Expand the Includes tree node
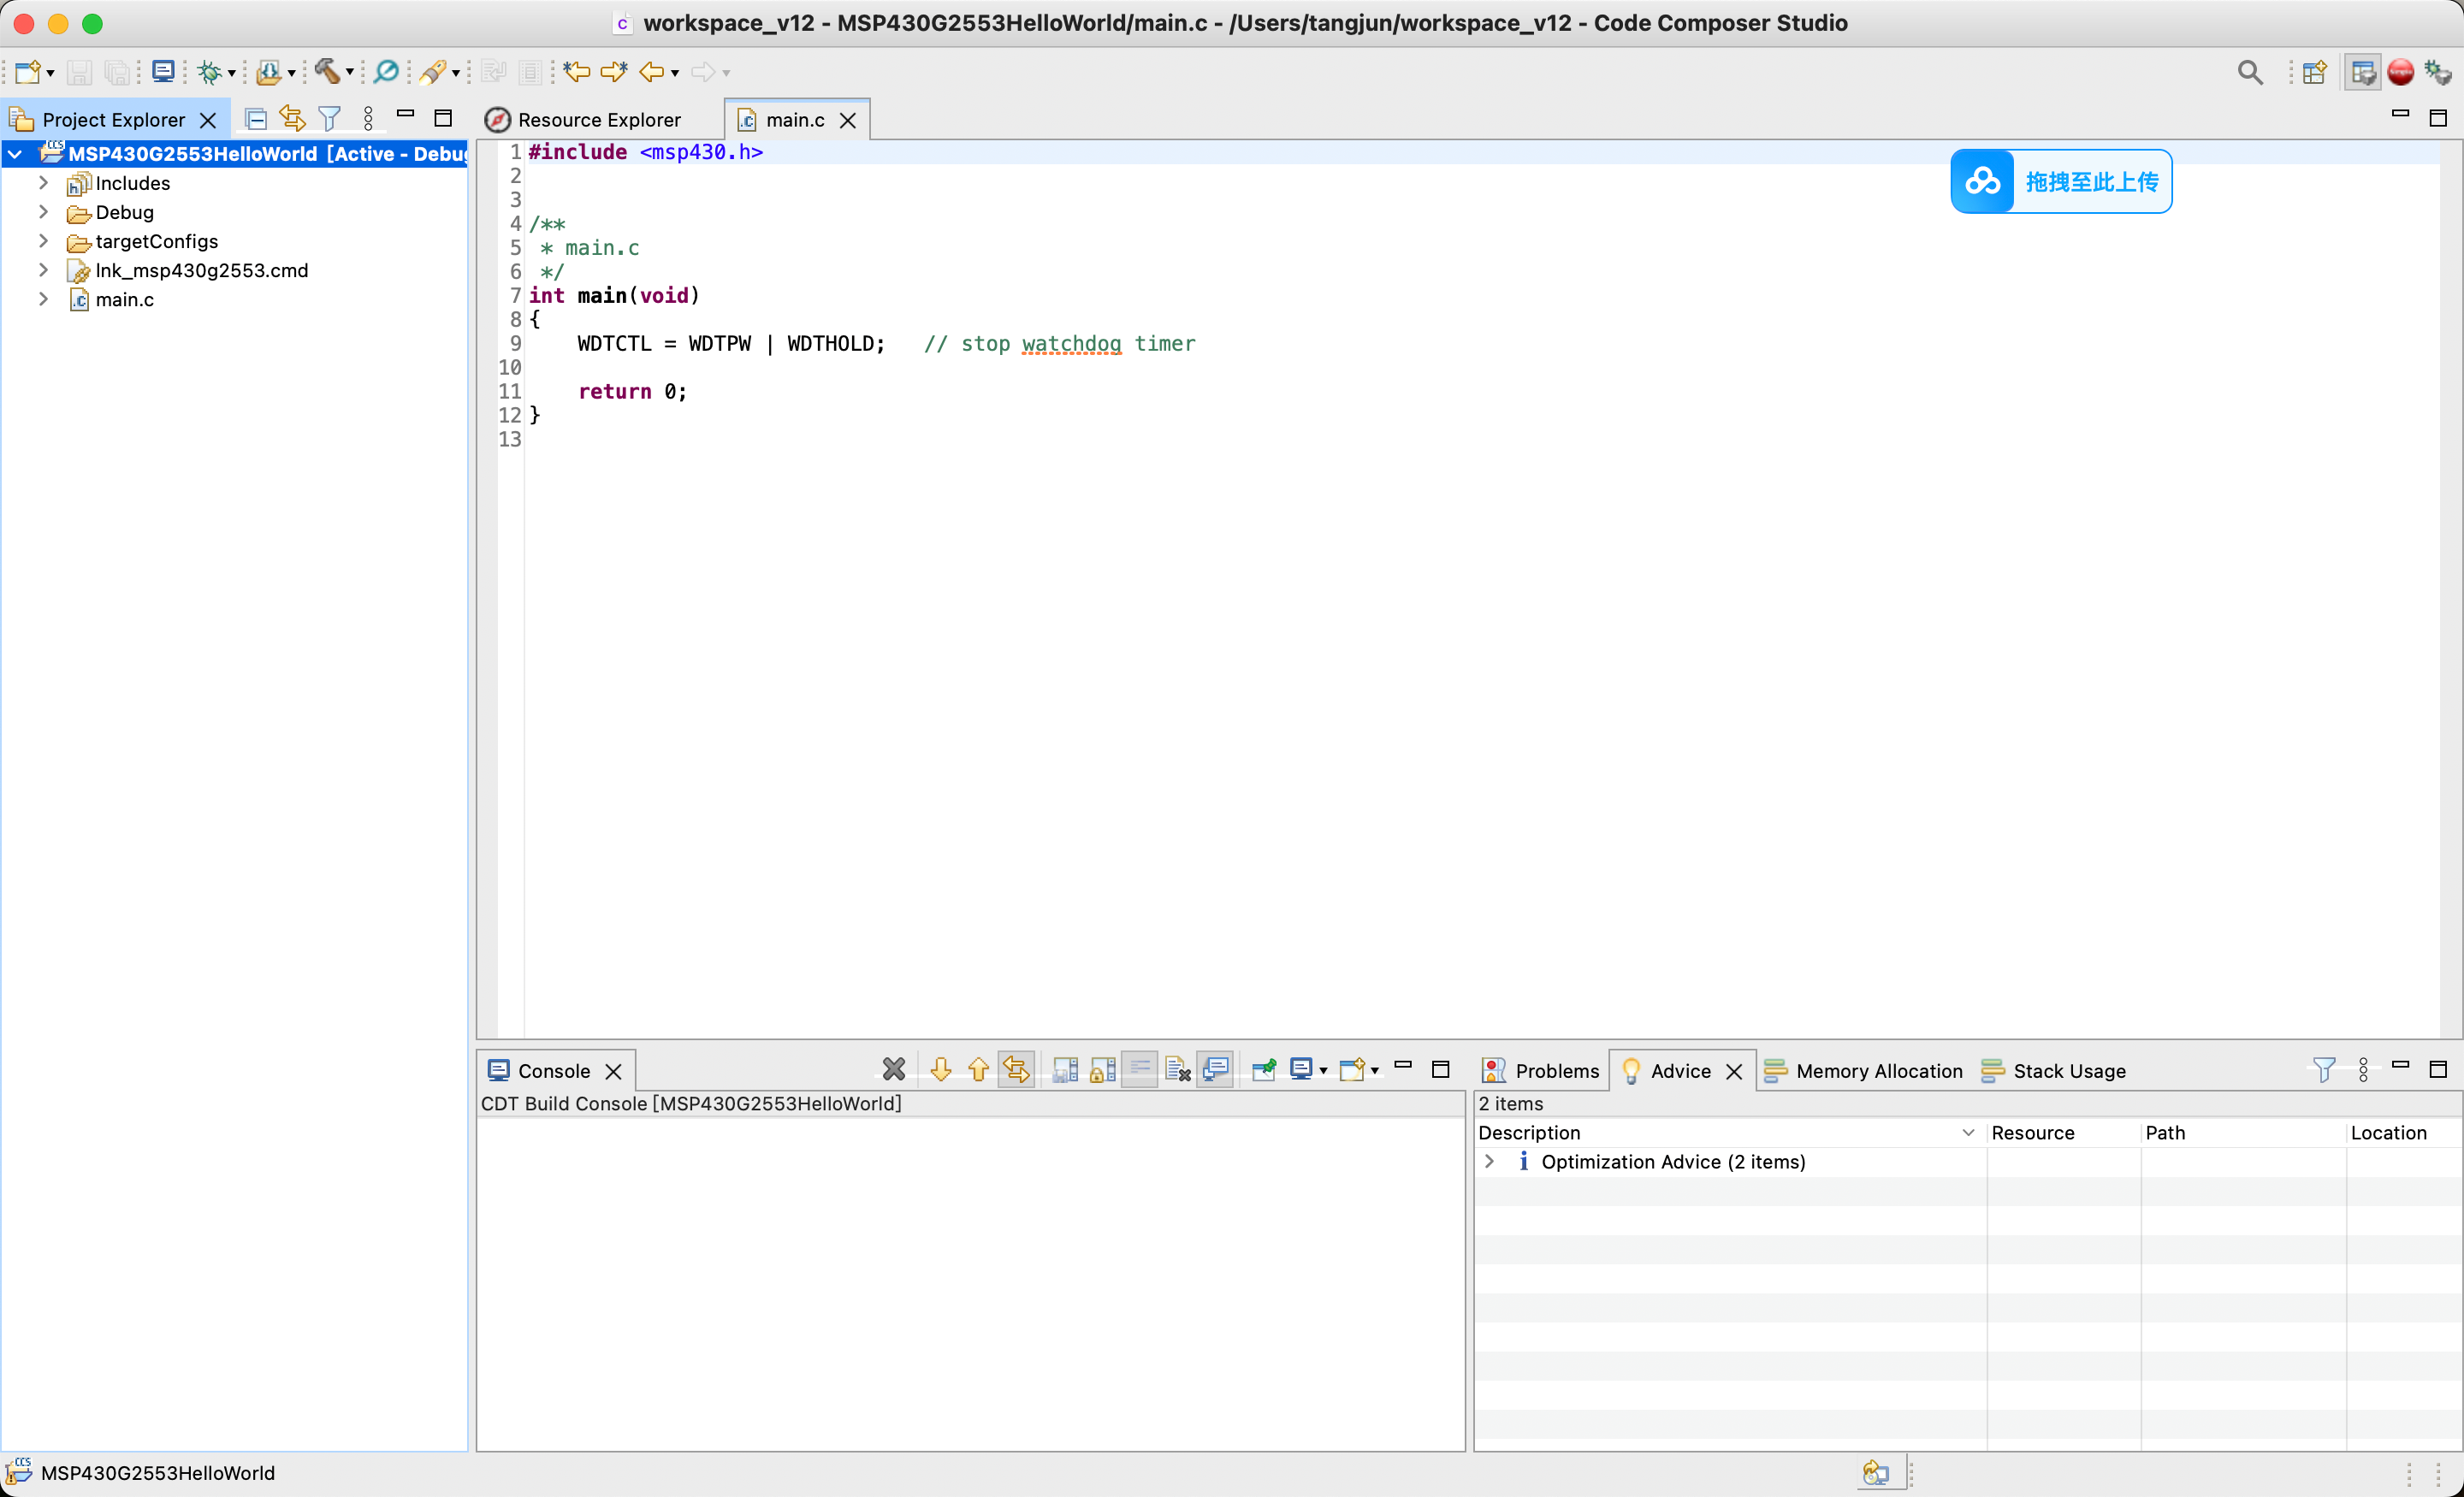This screenshot has height=1497, width=2464. point(43,183)
